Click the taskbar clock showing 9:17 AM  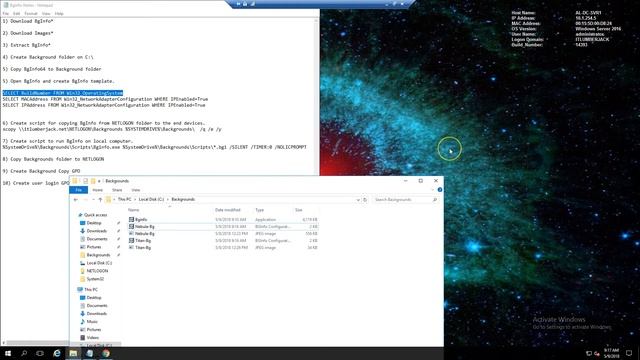(611, 353)
